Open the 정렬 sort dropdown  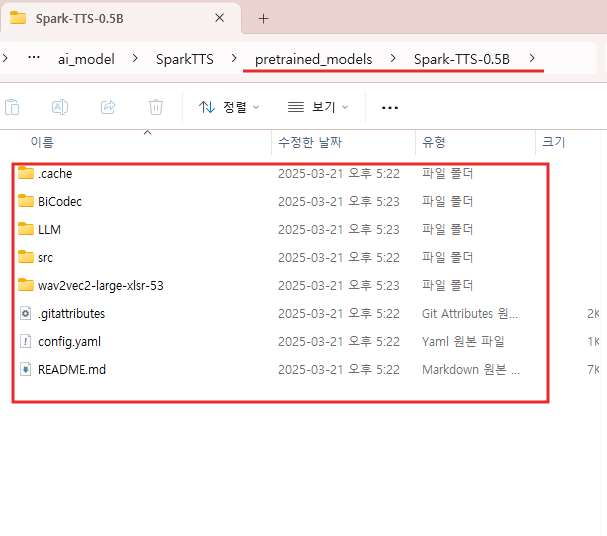(x=229, y=107)
